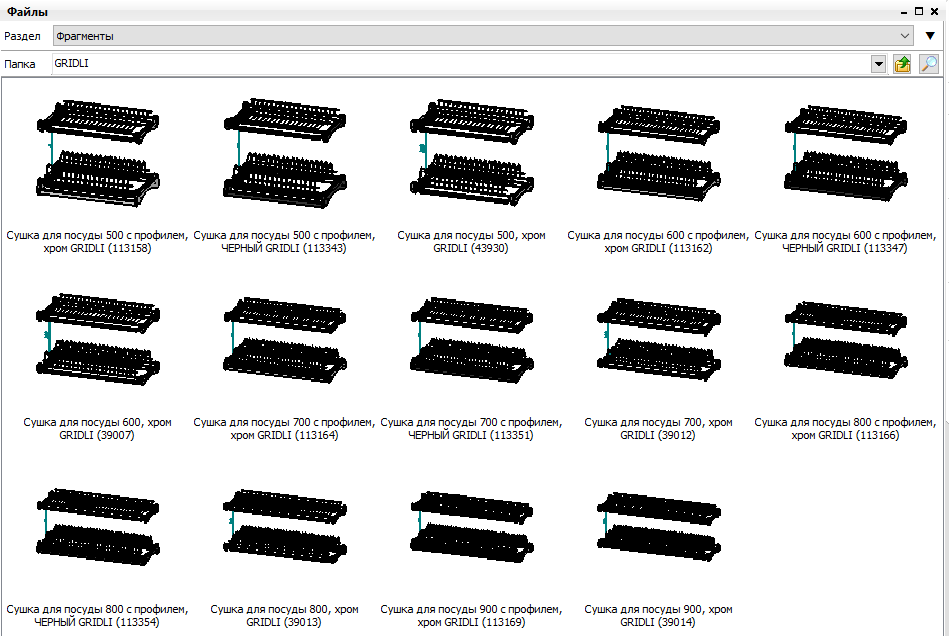Click the black triangle menu next to Раздел

tap(930, 36)
